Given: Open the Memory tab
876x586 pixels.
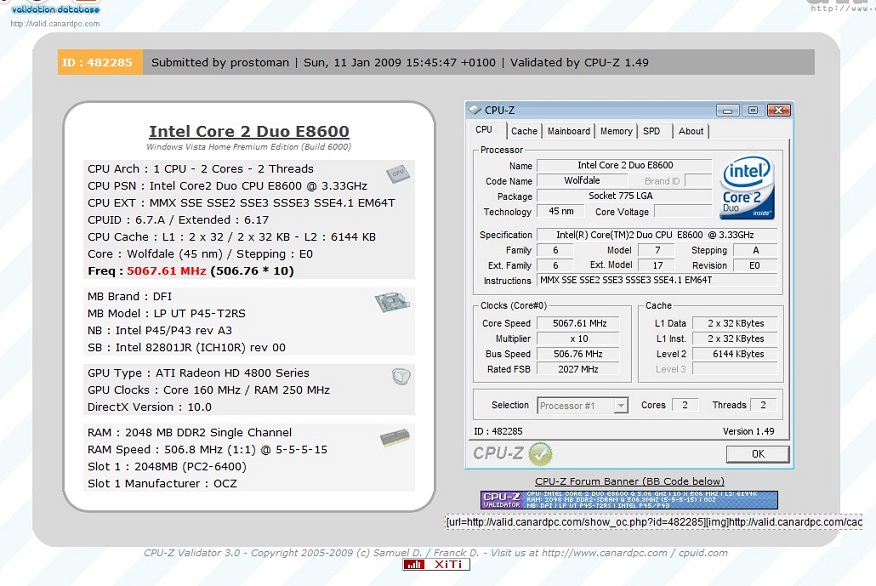Looking at the screenshot, I should coord(616,131).
